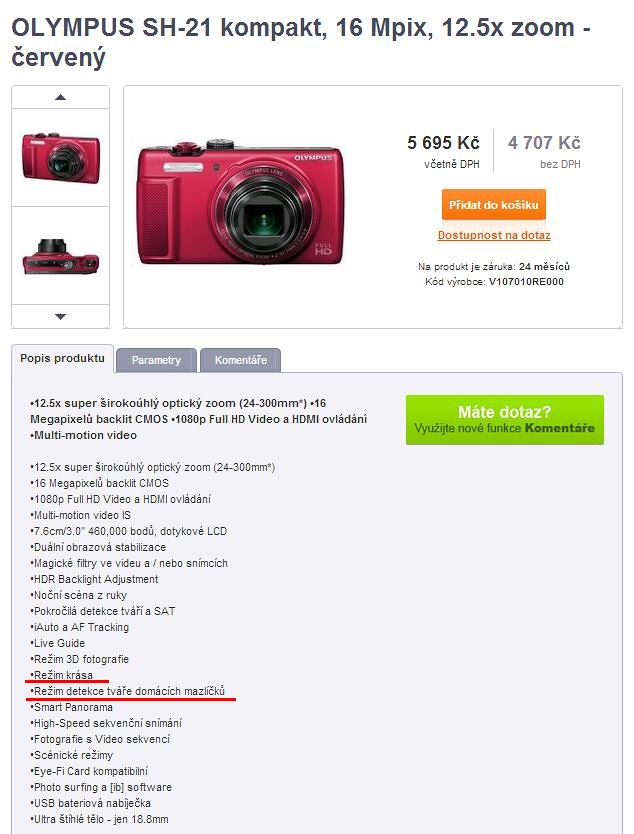Click the Smart Panorama feature line
Image resolution: width=634 pixels, height=834 pixels.
[71, 707]
